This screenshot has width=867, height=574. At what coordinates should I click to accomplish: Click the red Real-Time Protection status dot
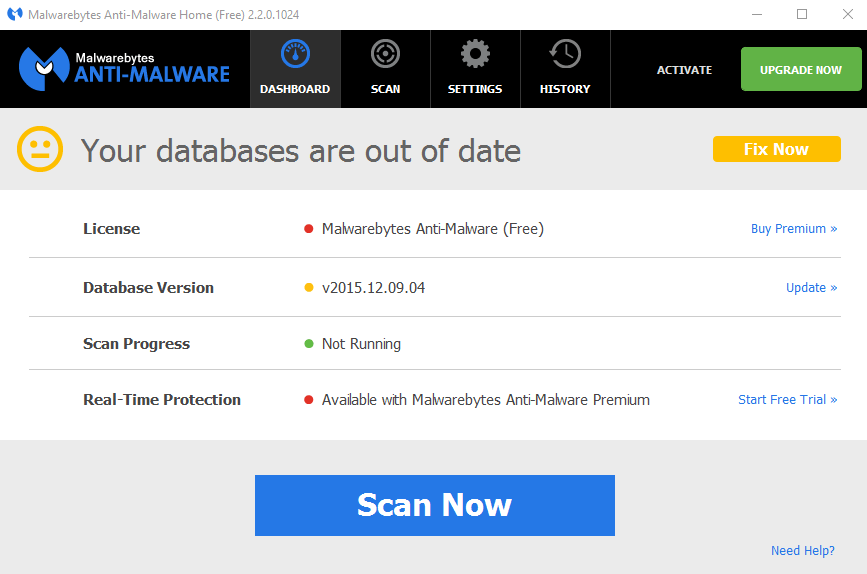tap(309, 400)
